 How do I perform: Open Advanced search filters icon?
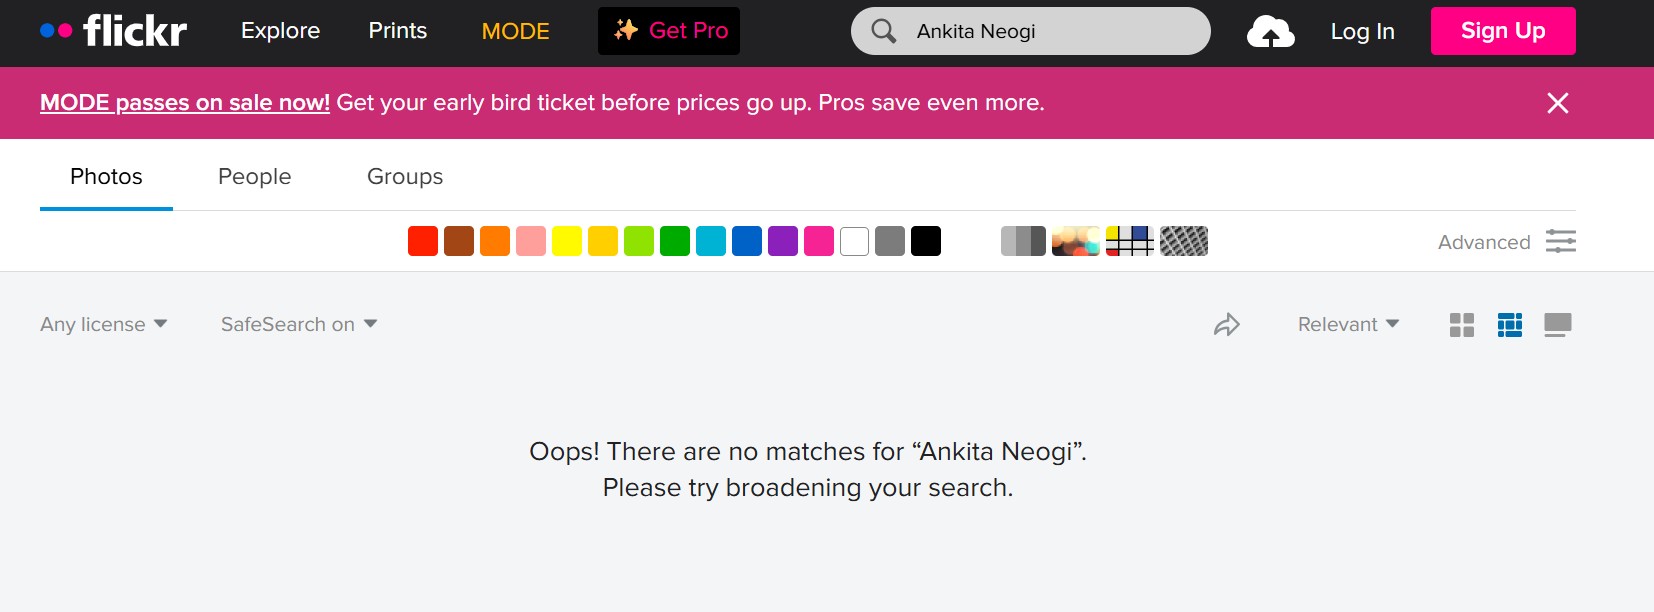pos(1560,242)
